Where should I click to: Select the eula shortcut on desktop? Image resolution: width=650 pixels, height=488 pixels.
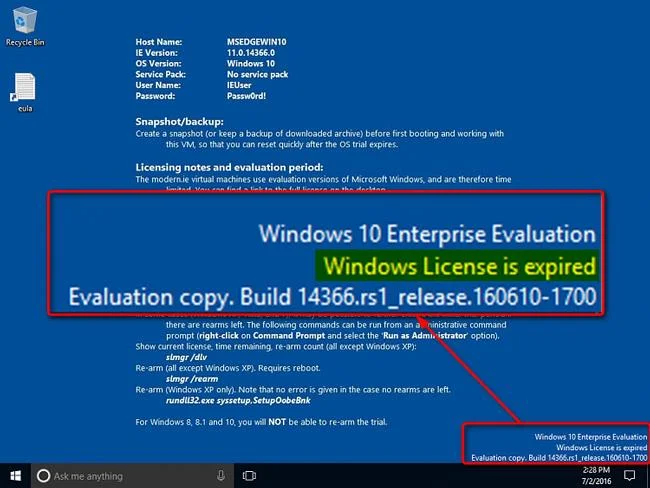point(25,92)
